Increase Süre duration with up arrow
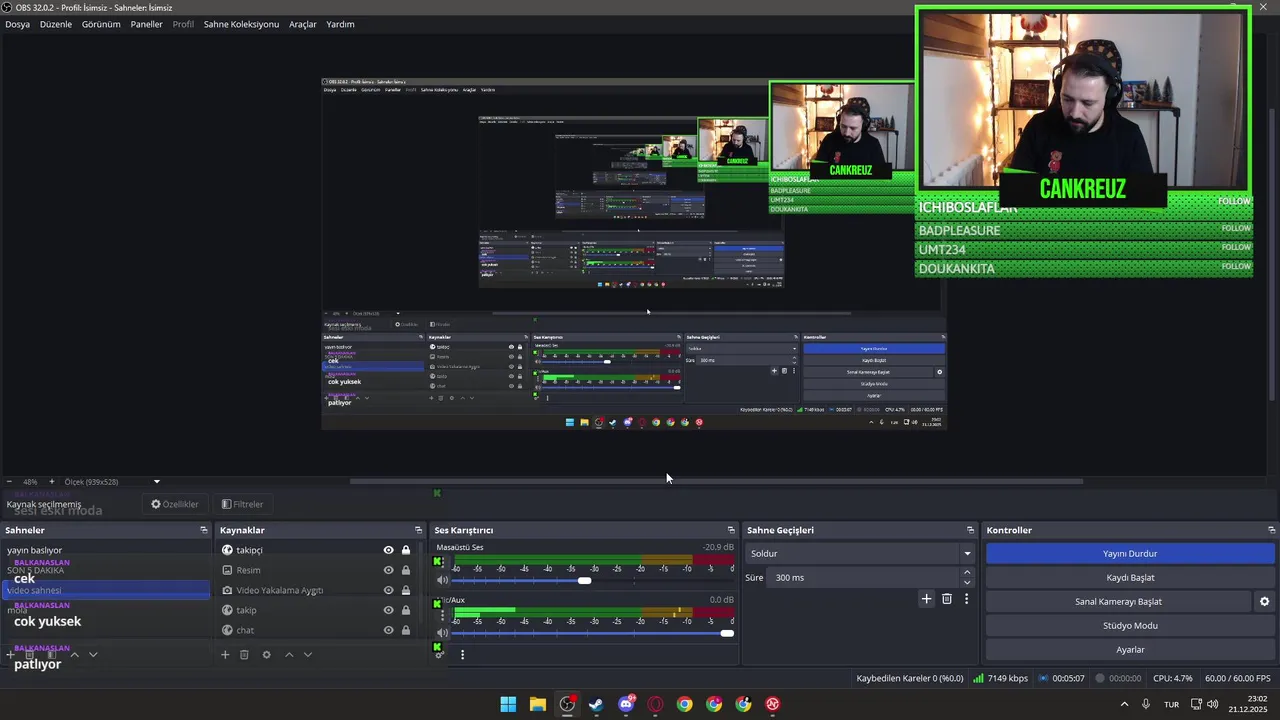This screenshot has width=1280, height=720. tap(966, 572)
